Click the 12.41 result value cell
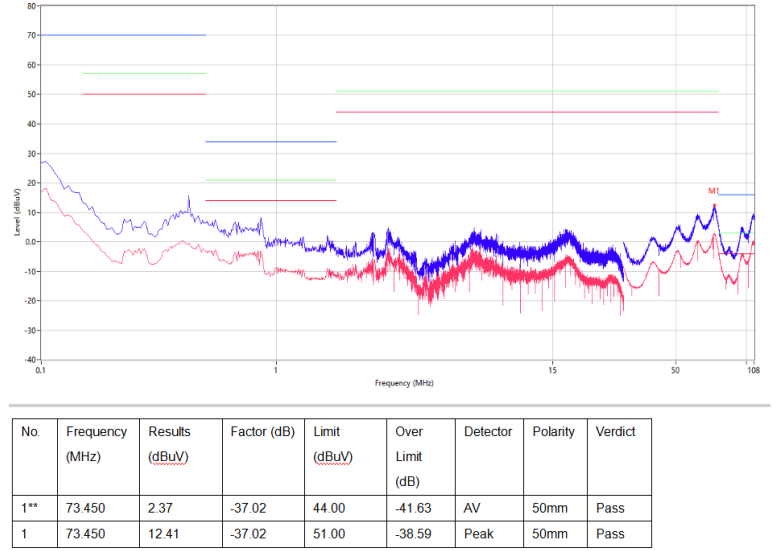The width and height of the screenshot is (775, 551). click(x=164, y=534)
